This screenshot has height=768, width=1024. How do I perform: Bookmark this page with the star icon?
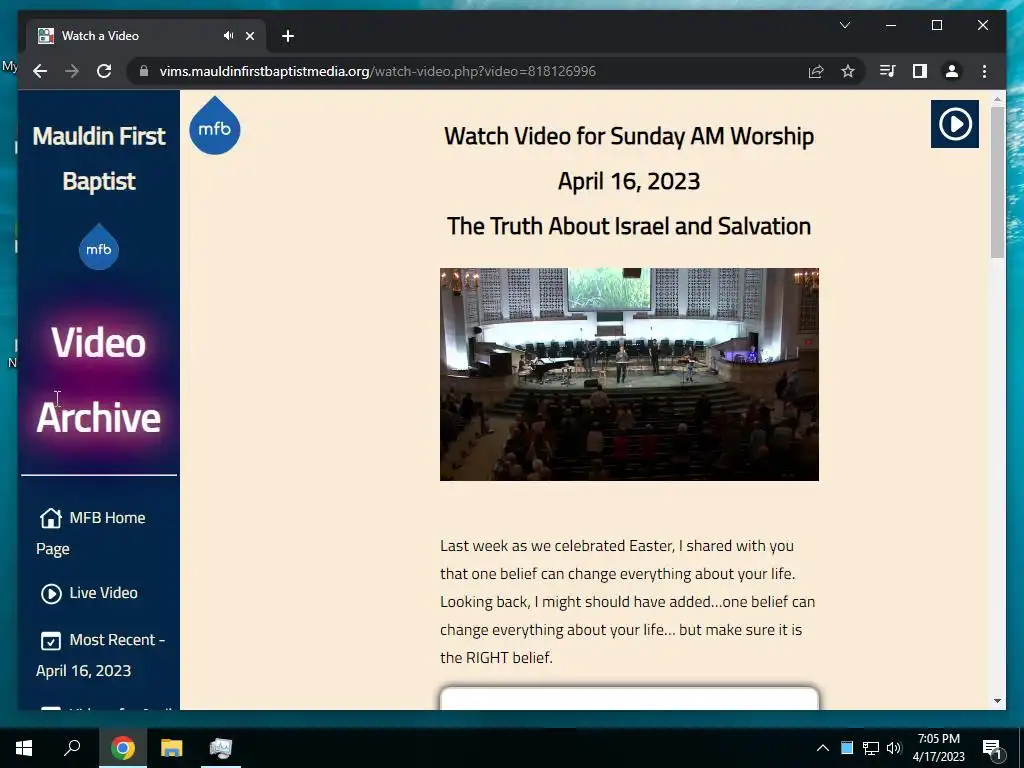pos(848,71)
